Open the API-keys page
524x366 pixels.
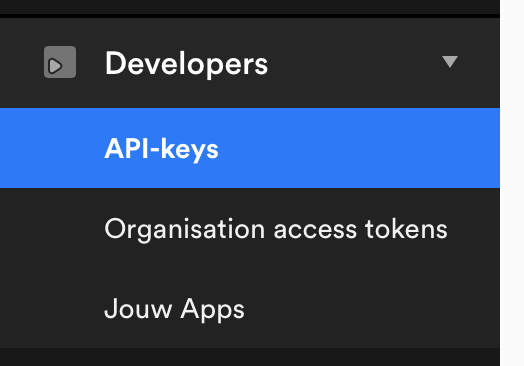point(250,148)
